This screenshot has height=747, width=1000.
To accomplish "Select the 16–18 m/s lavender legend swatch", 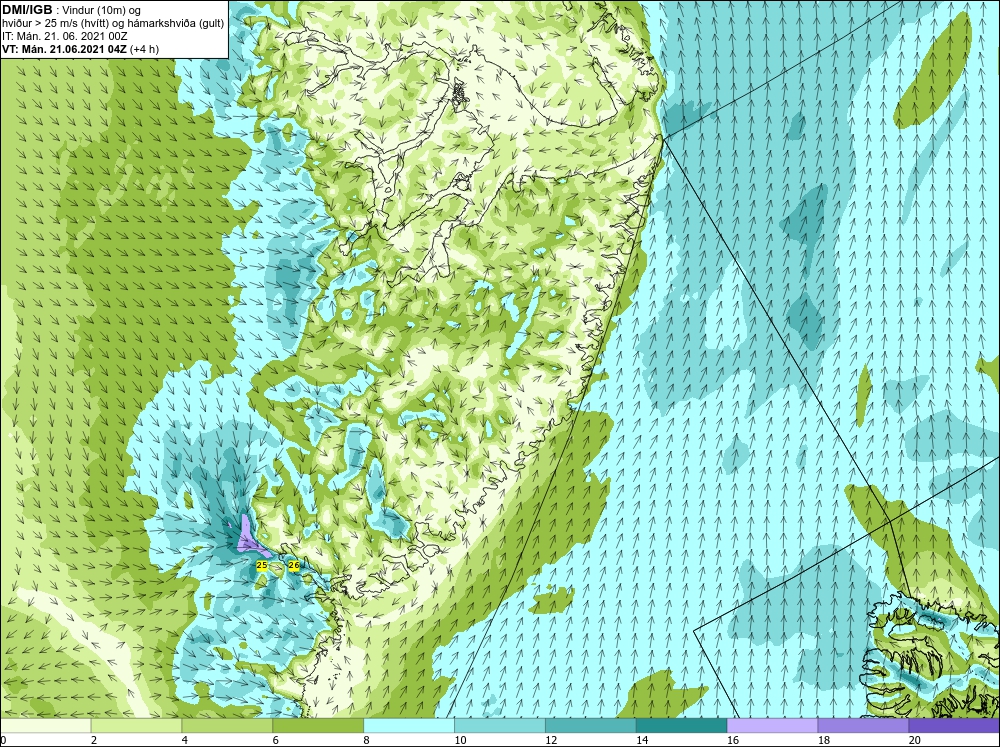I will tap(772, 725).
